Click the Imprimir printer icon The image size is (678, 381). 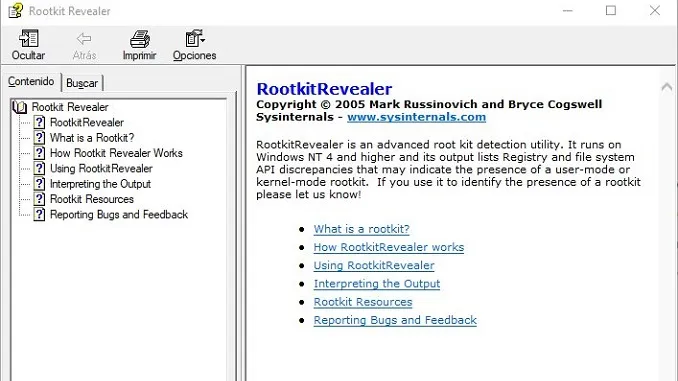pyautogui.click(x=140, y=39)
